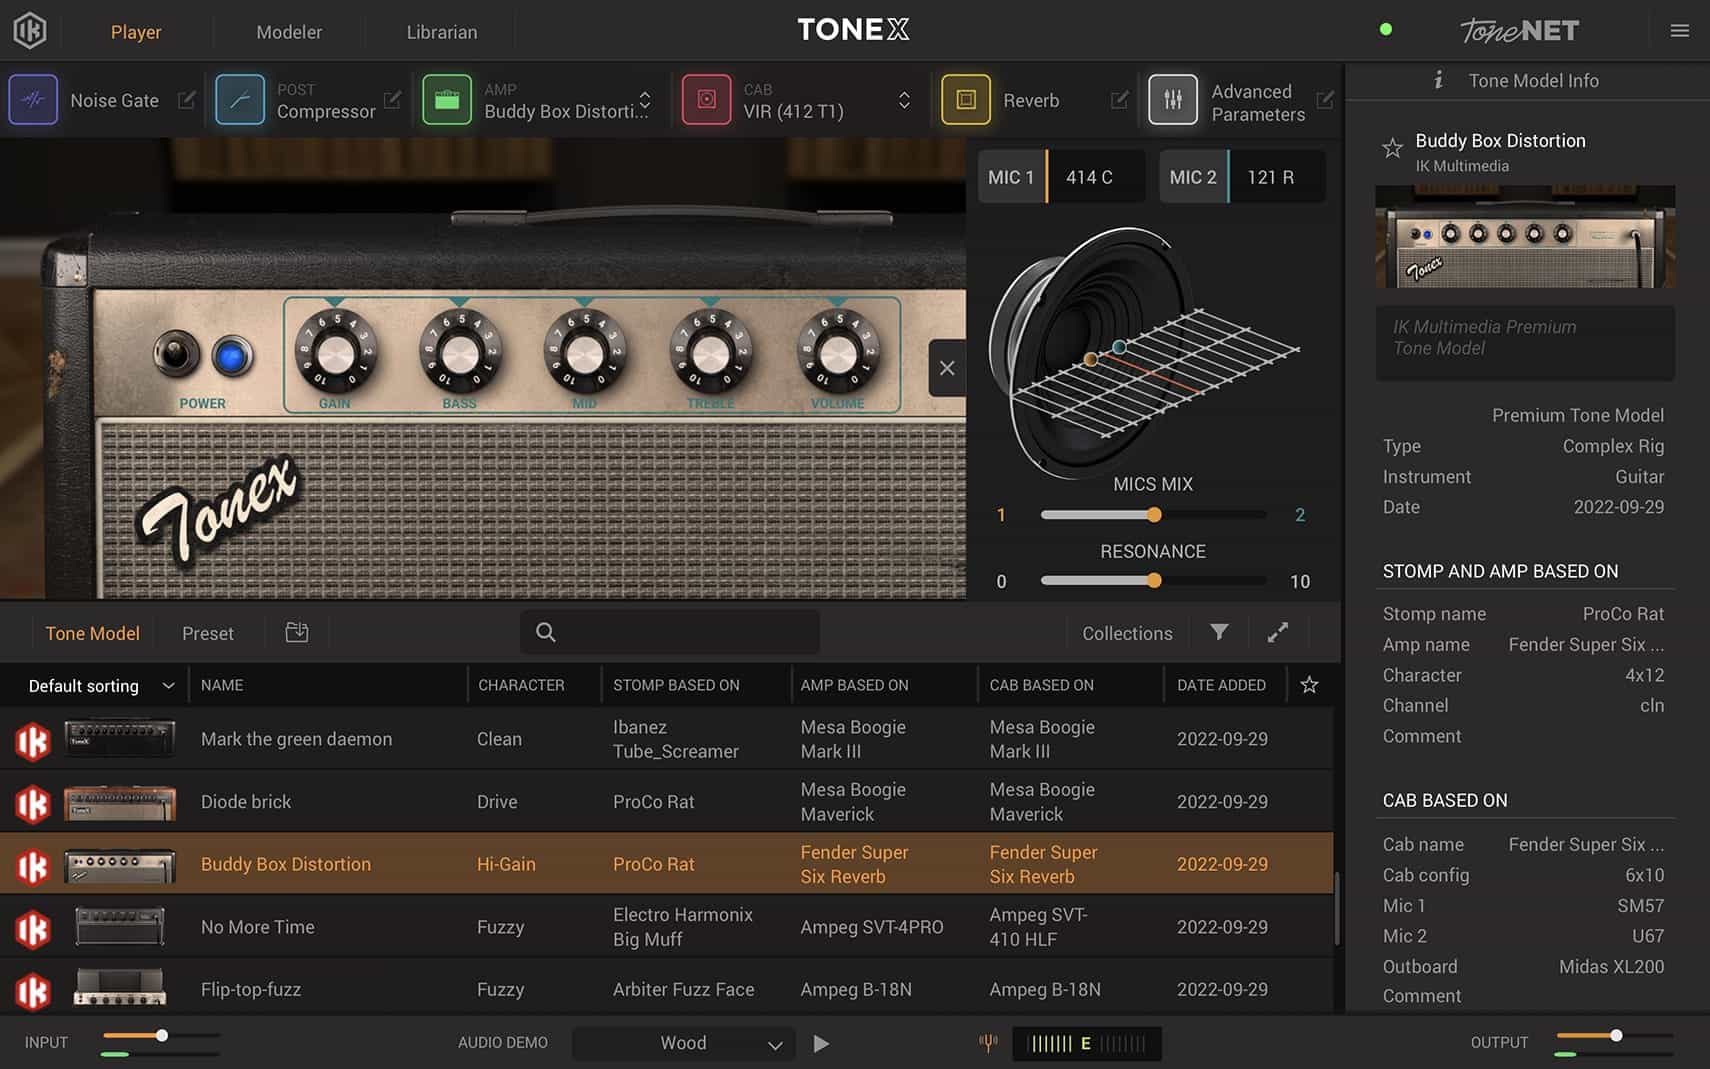Favorite Buddy Box Distortion with star icon

pos(1392,149)
